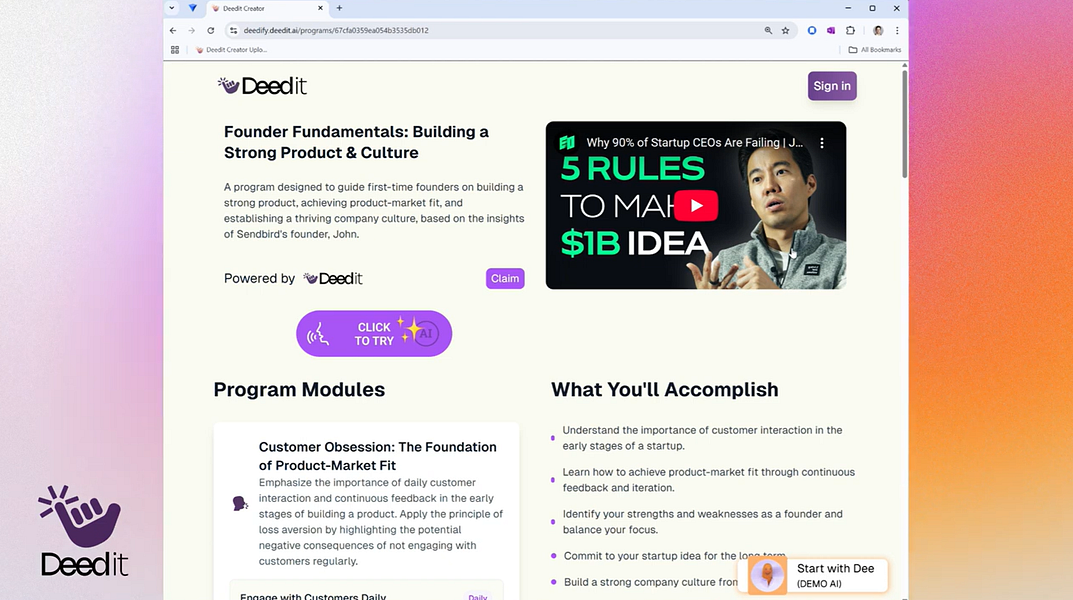Image resolution: width=1073 pixels, height=600 pixels.
Task: Click the Click To Try AI button
Action: click(x=374, y=334)
